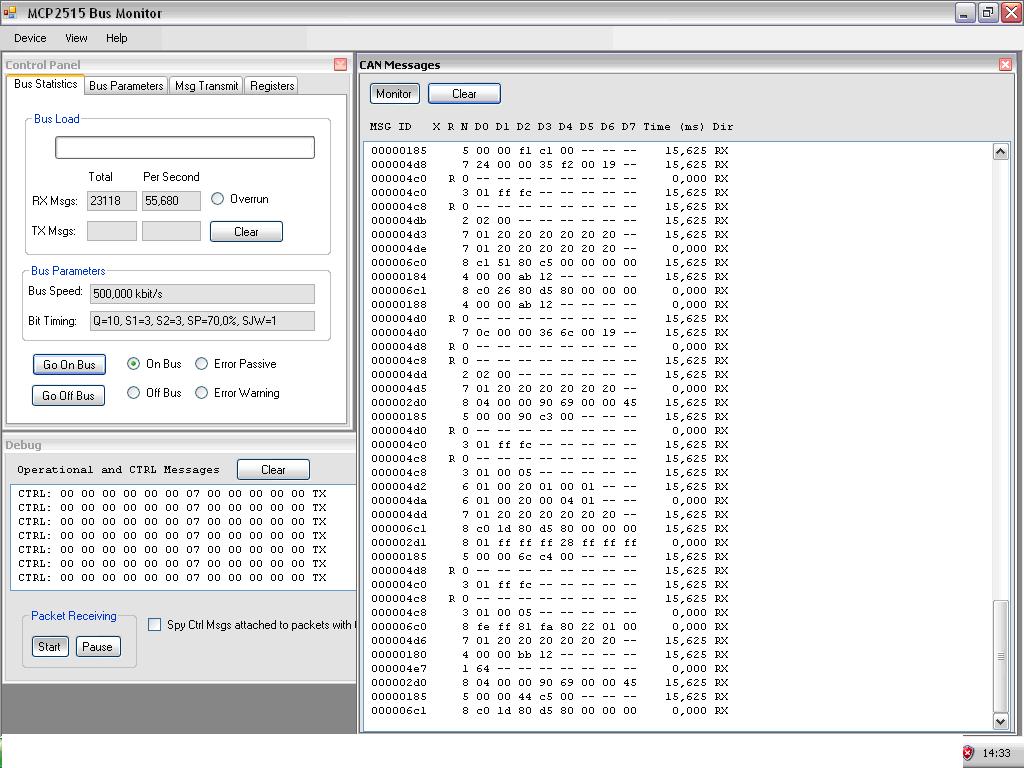Click the CAN Messages scrollbar up arrow
Image resolution: width=1024 pixels, height=768 pixels.
[x=1000, y=152]
